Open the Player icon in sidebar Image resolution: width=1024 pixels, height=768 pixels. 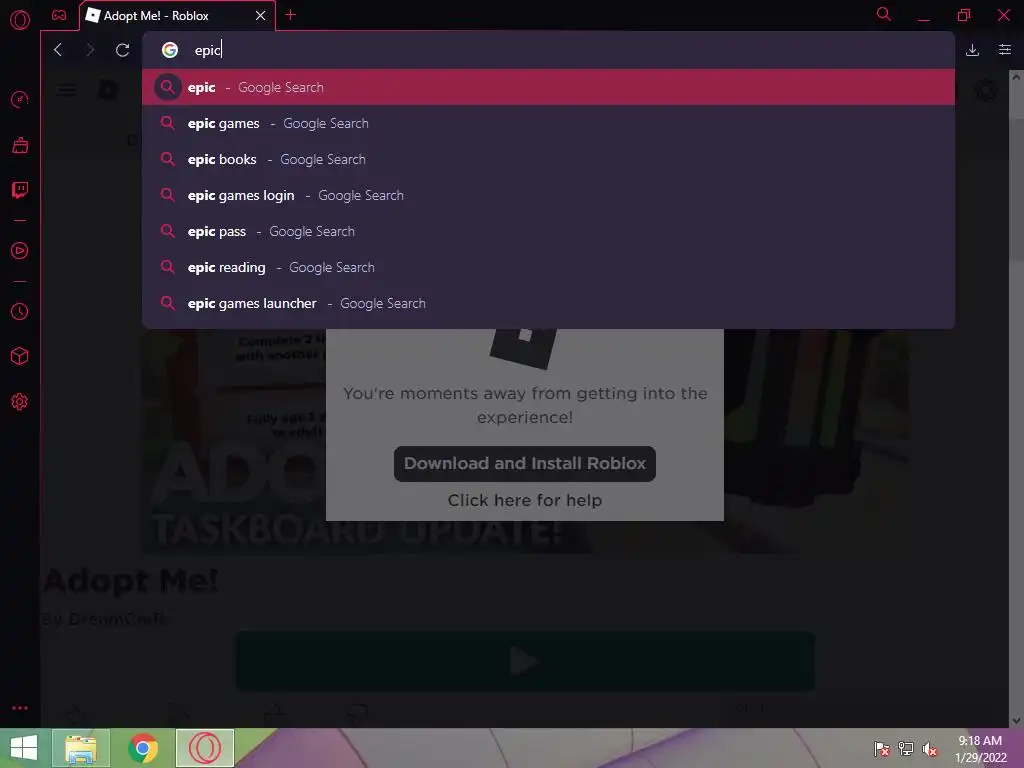20,251
